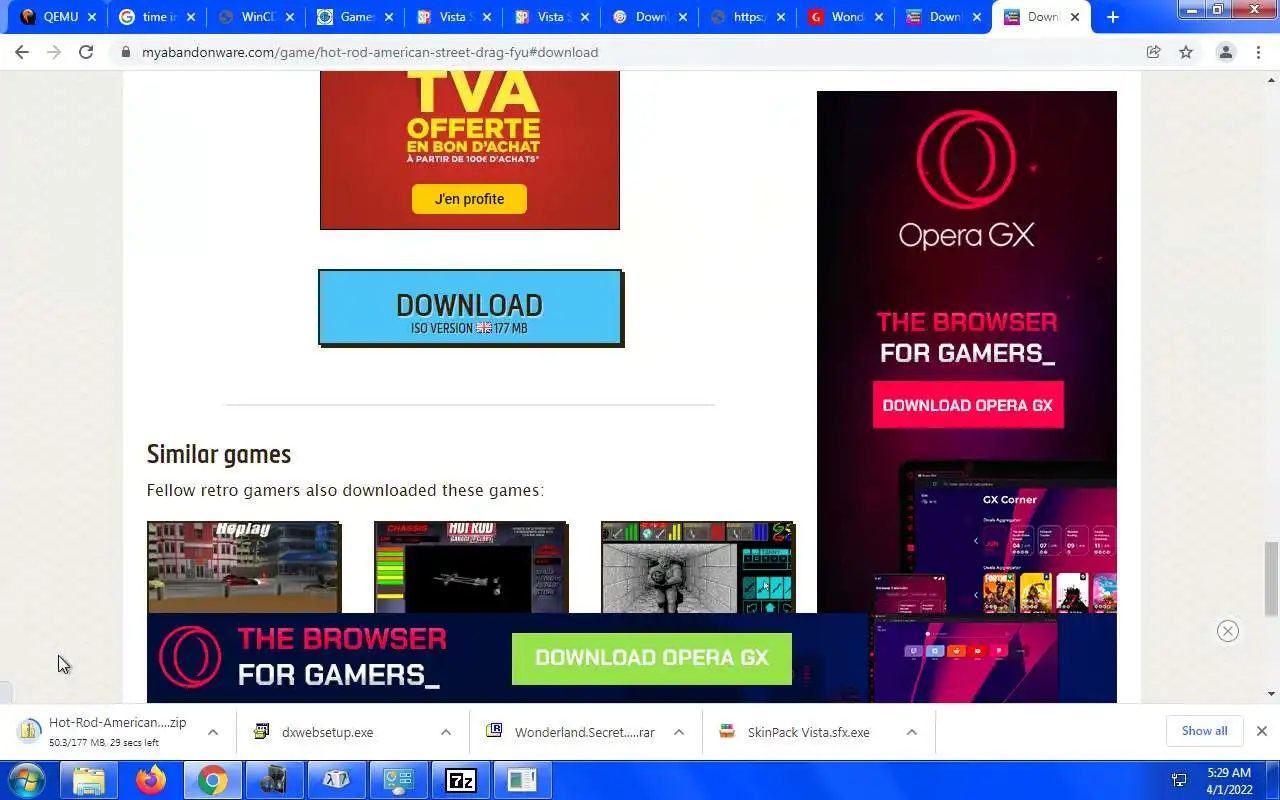1280x800 pixels.
Task: Launch Windows Explorer from the taskbar
Action: (x=89, y=780)
